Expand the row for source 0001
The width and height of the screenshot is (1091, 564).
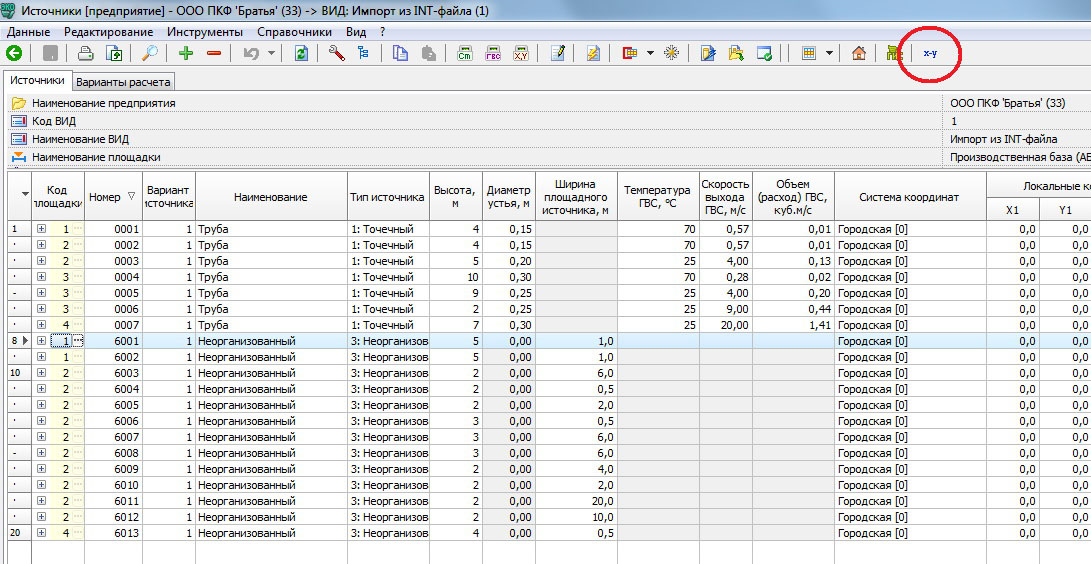pyautogui.click(x=42, y=229)
